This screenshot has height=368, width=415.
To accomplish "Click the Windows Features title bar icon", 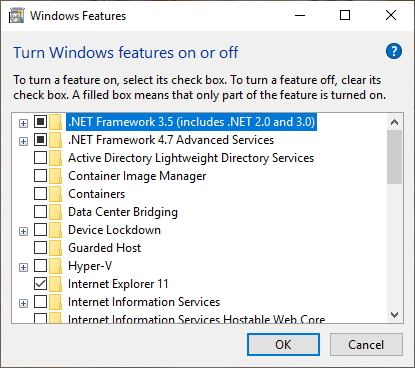I will pyautogui.click(x=17, y=16).
